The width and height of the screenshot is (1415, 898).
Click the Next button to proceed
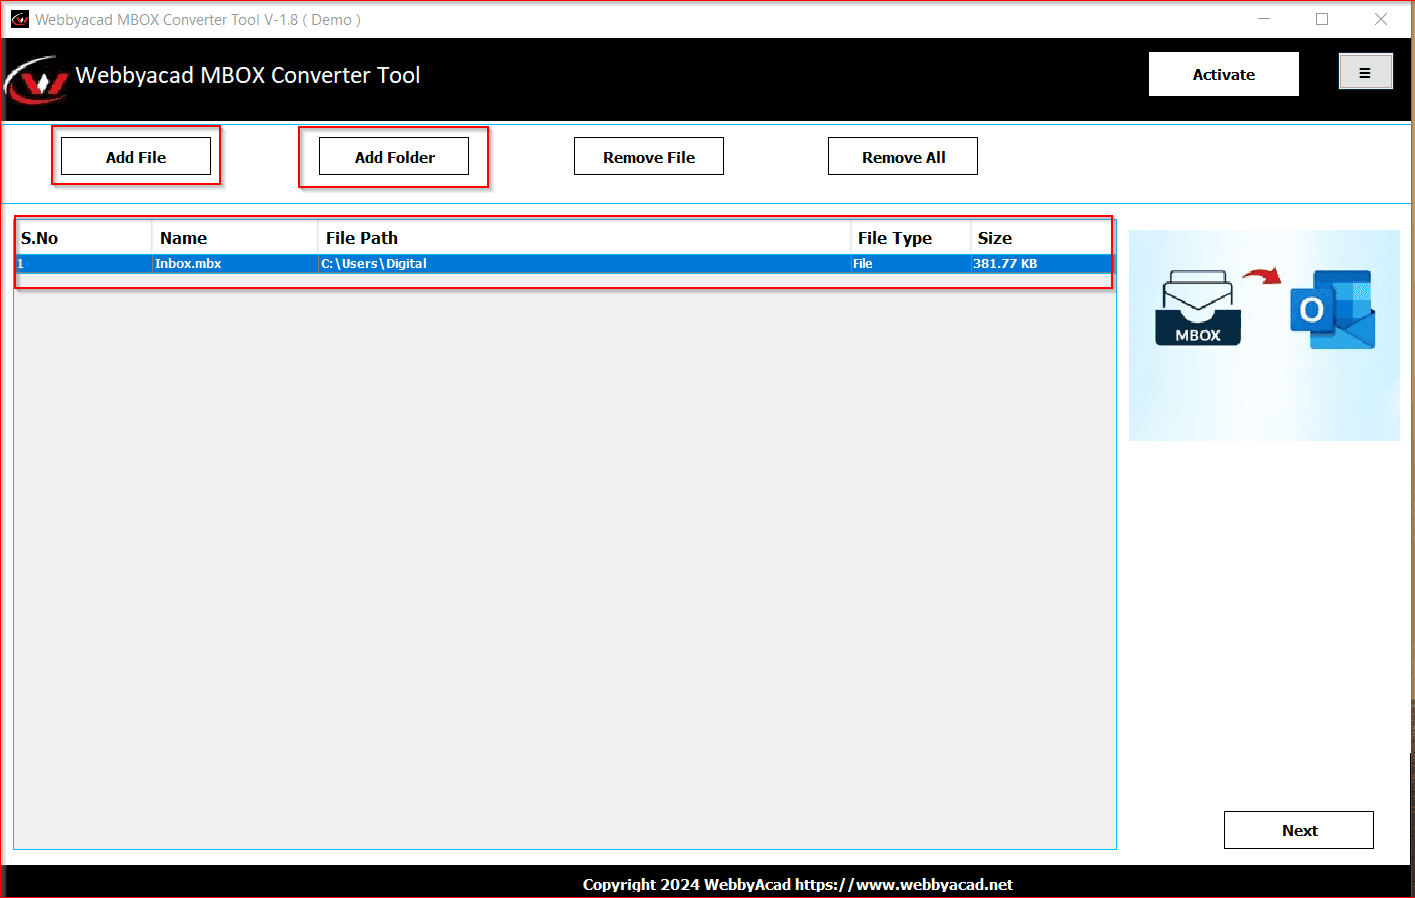coord(1298,829)
